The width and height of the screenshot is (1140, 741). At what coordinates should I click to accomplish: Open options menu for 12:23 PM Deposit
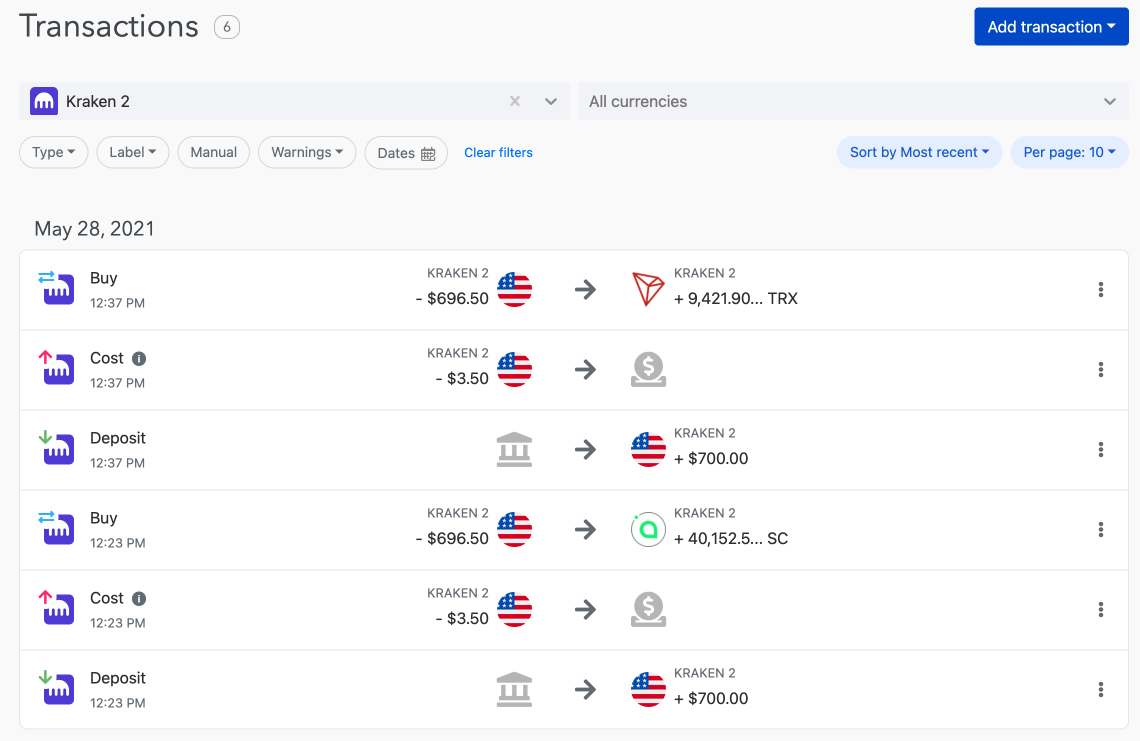click(1101, 689)
